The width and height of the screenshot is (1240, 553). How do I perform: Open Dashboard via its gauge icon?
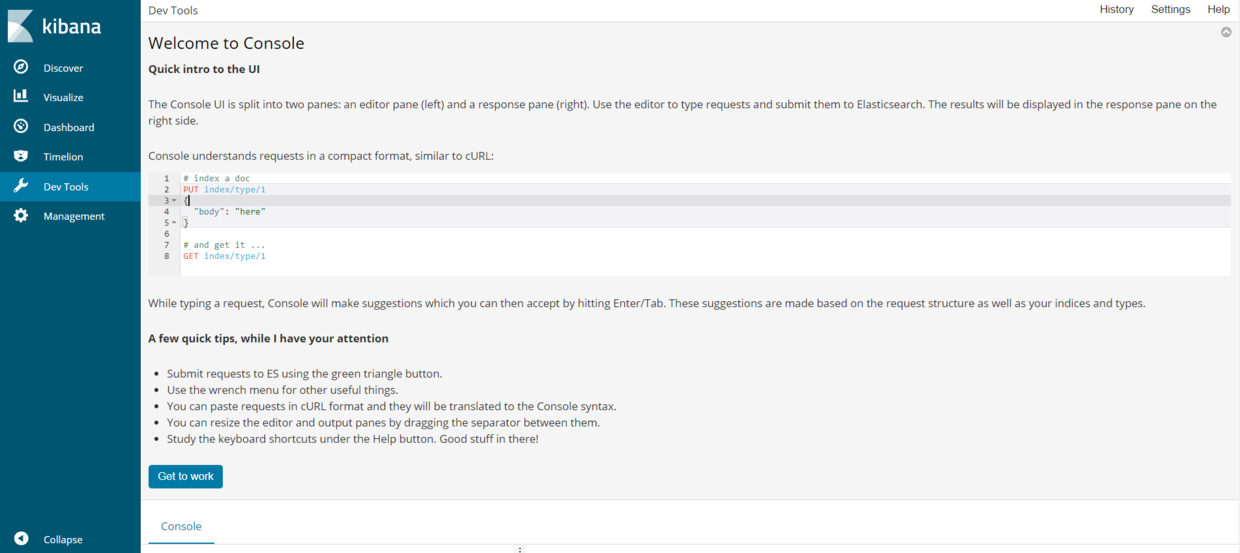pos(21,127)
